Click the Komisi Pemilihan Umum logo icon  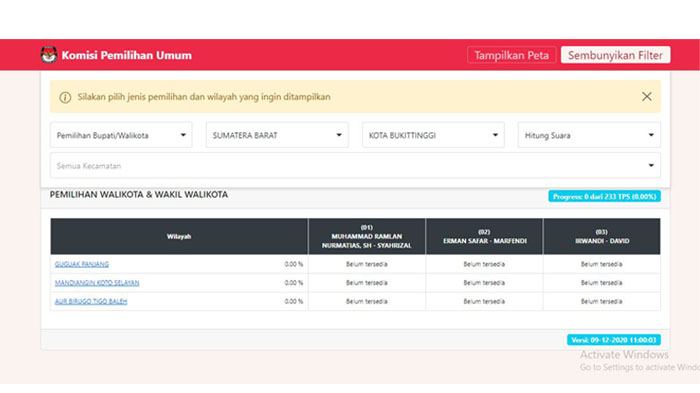pos(49,55)
